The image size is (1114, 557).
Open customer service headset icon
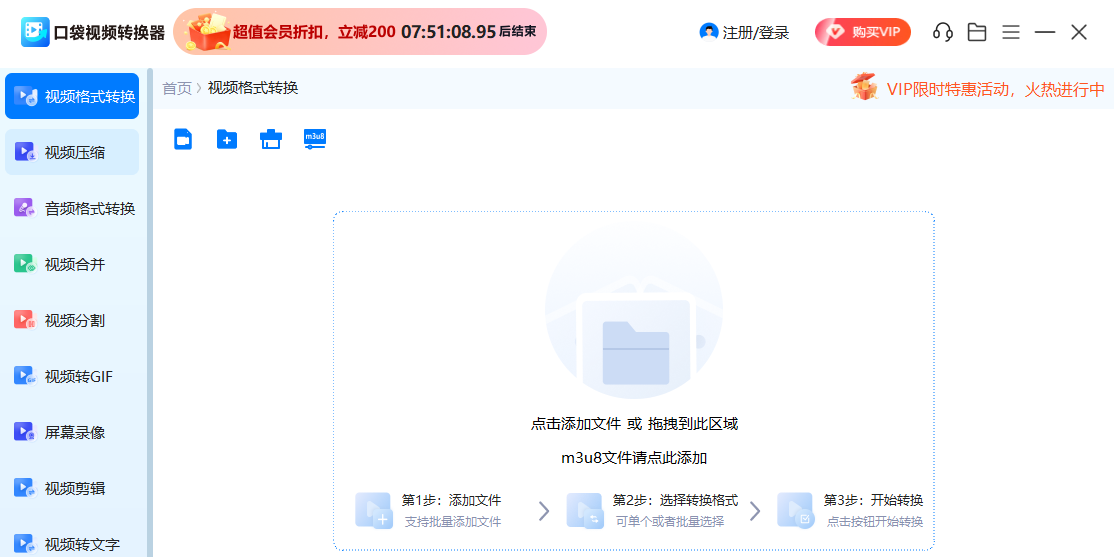coord(942,32)
